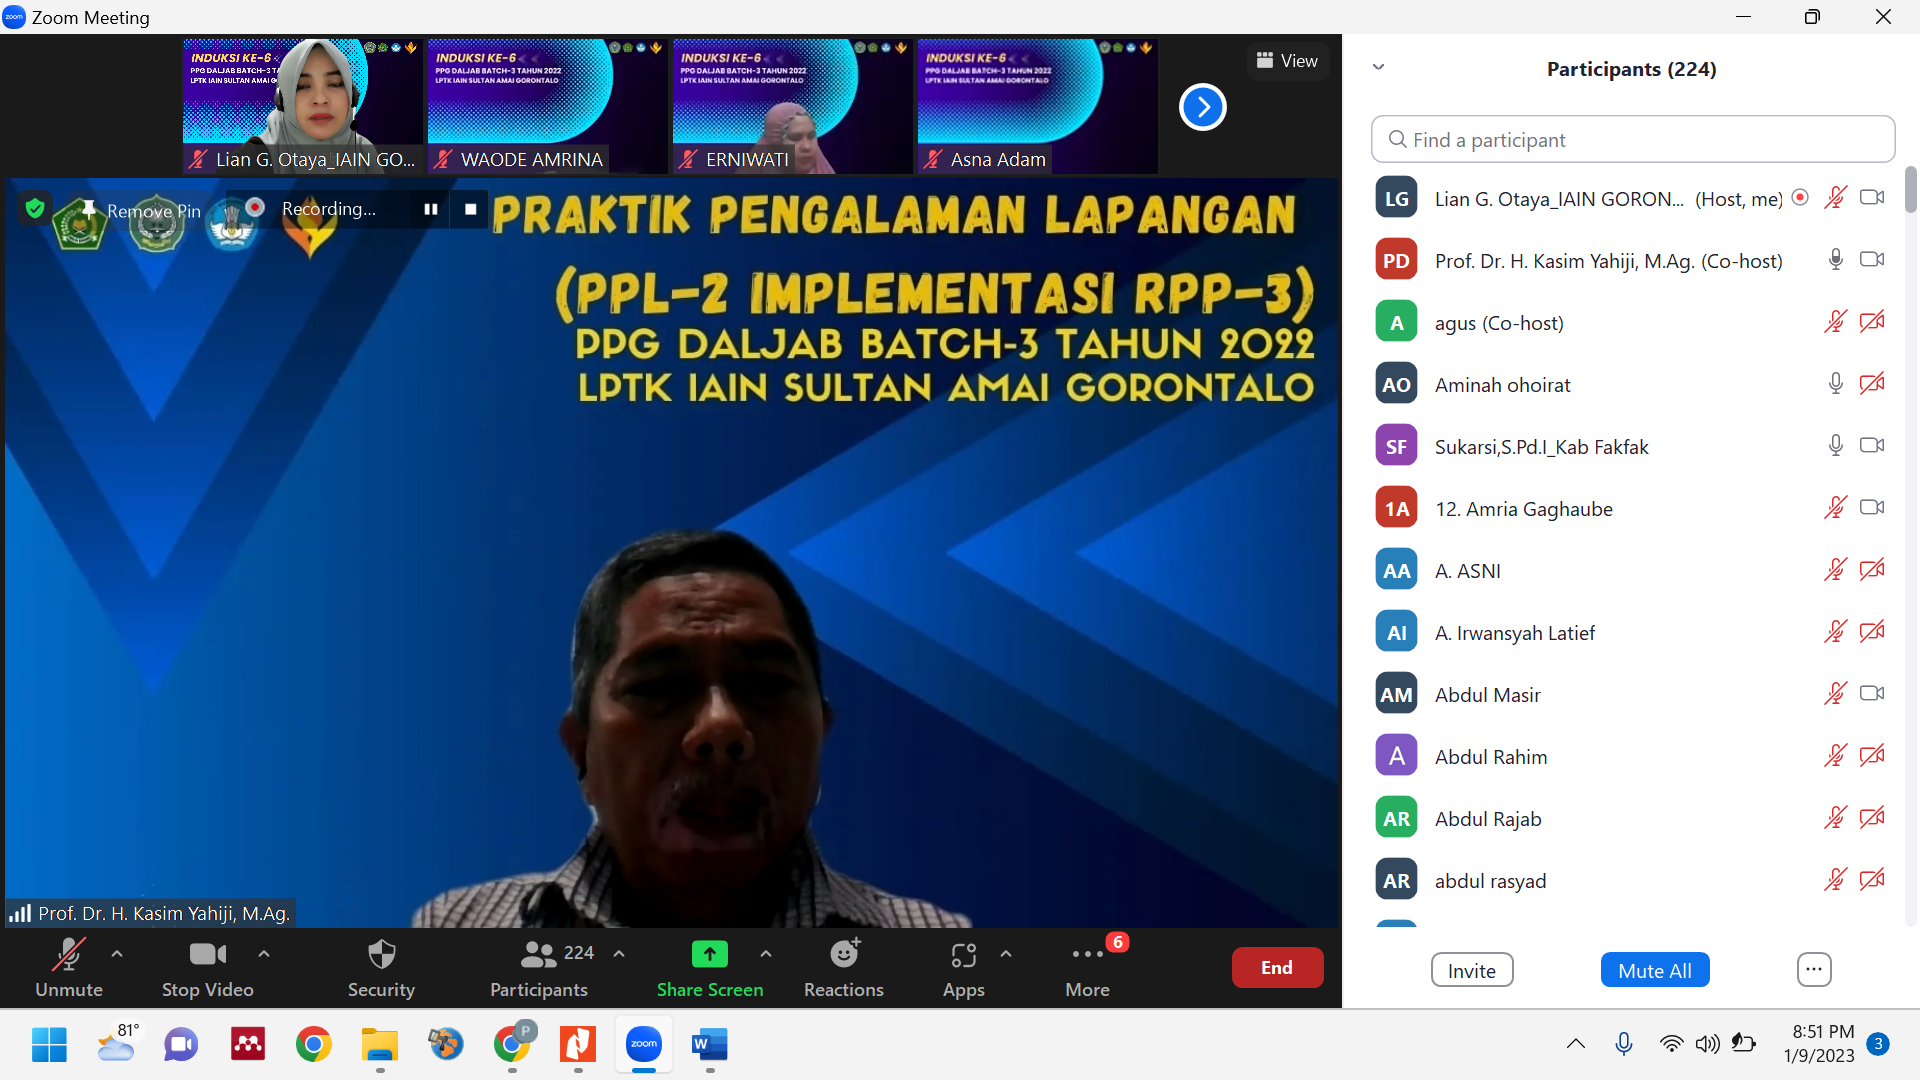Screen dimensions: 1920x1080
Task: Toggle Stop Video camera button
Action: 207,955
